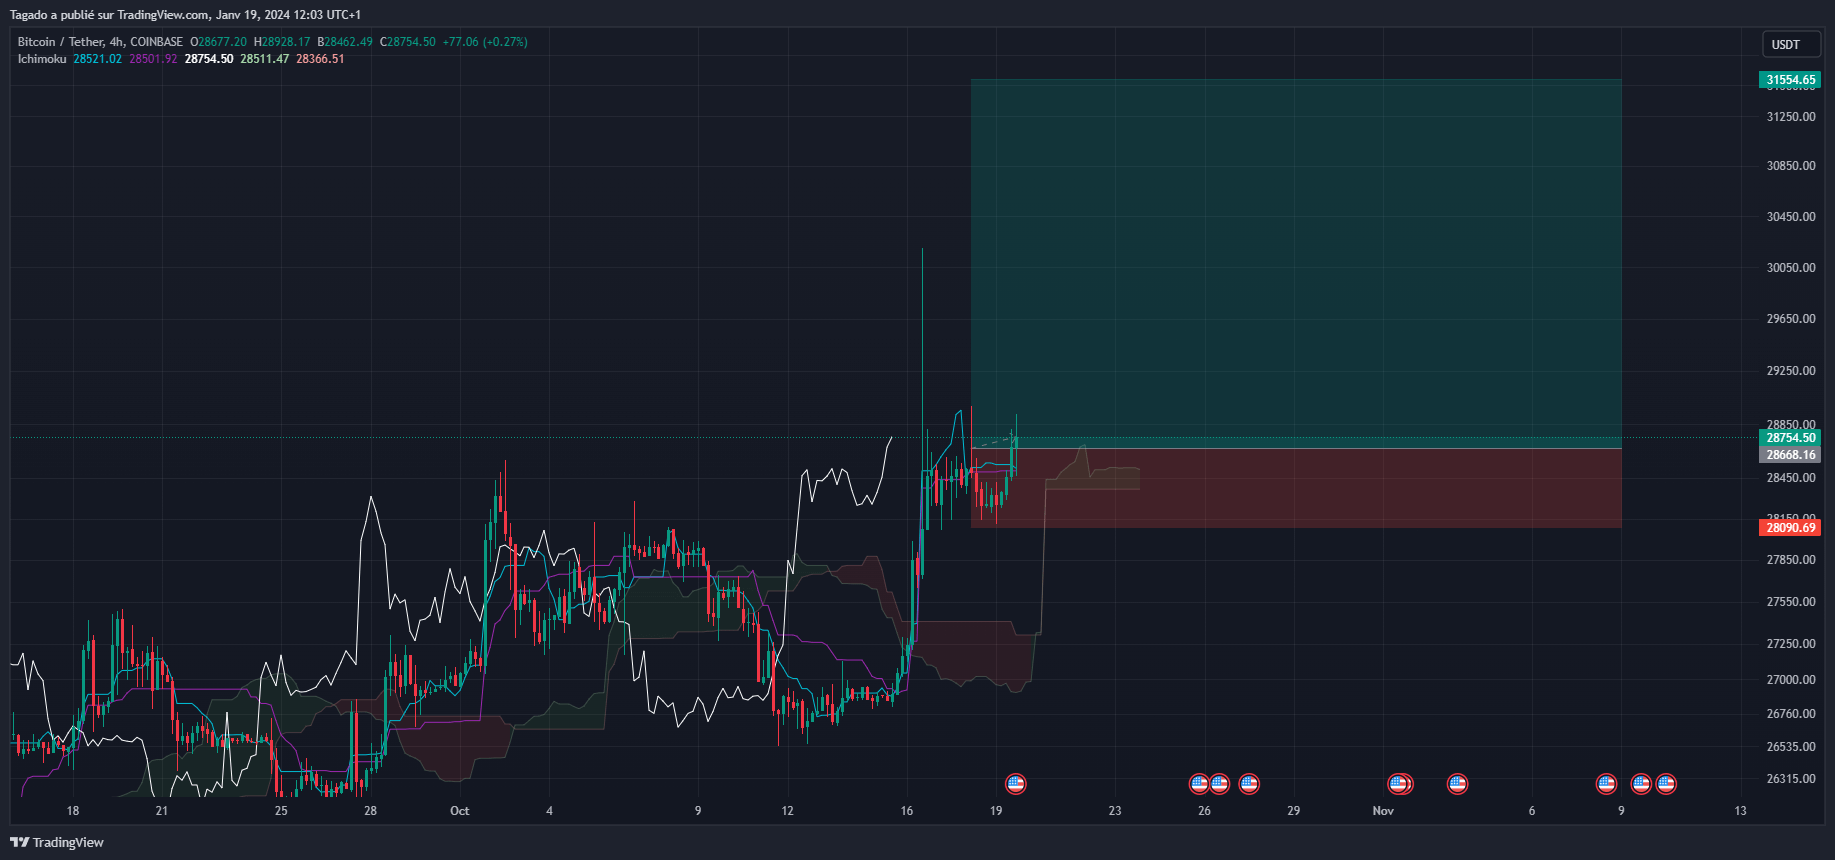Viewport: 1835px width, 860px height.
Task: Click the low value B28462.49
Action: click(345, 42)
